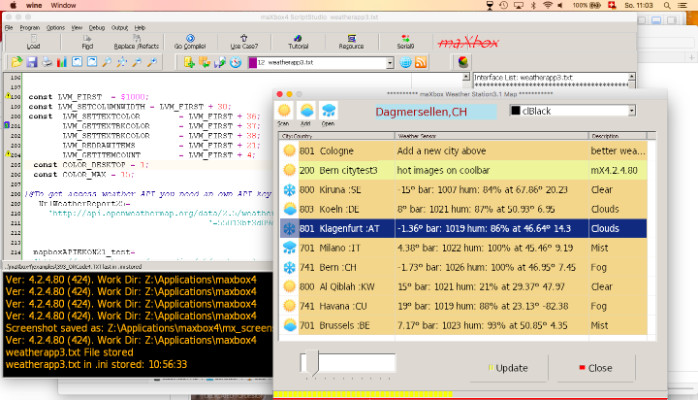Select the 800 Al Qiblah :KW row
This screenshot has height=400, width=698.
tap(463, 287)
